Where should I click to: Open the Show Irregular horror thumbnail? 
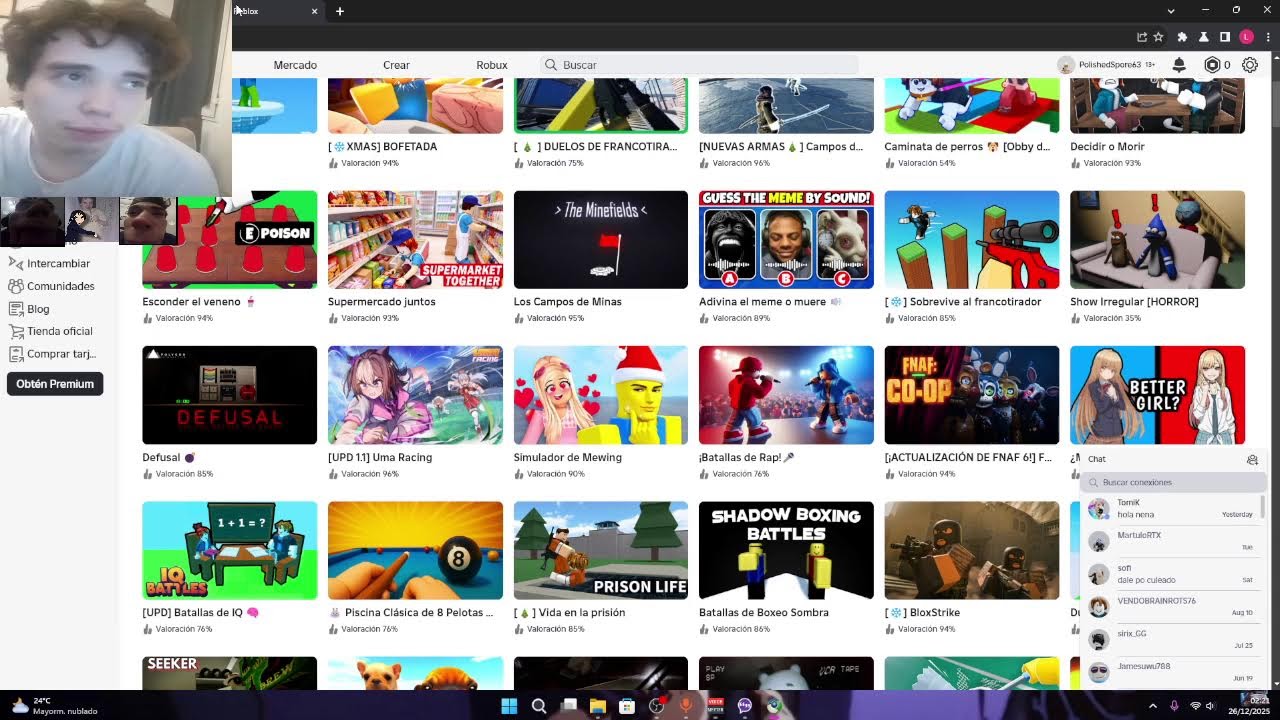tap(1157, 240)
